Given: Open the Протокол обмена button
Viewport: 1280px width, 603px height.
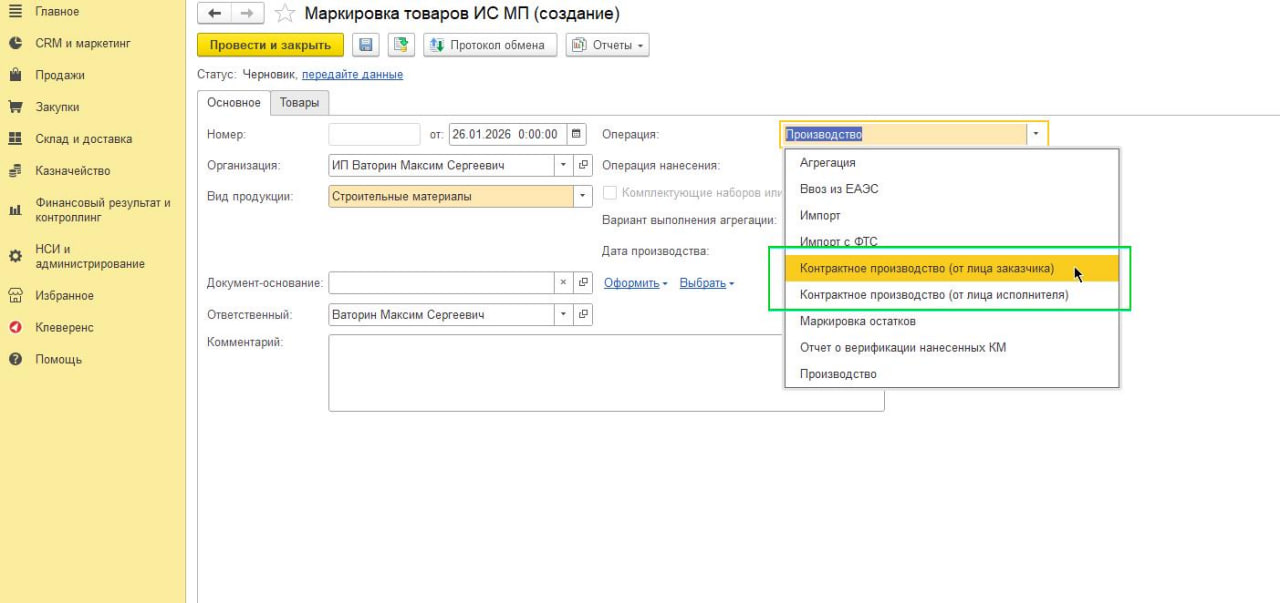Looking at the screenshot, I should tap(489, 45).
